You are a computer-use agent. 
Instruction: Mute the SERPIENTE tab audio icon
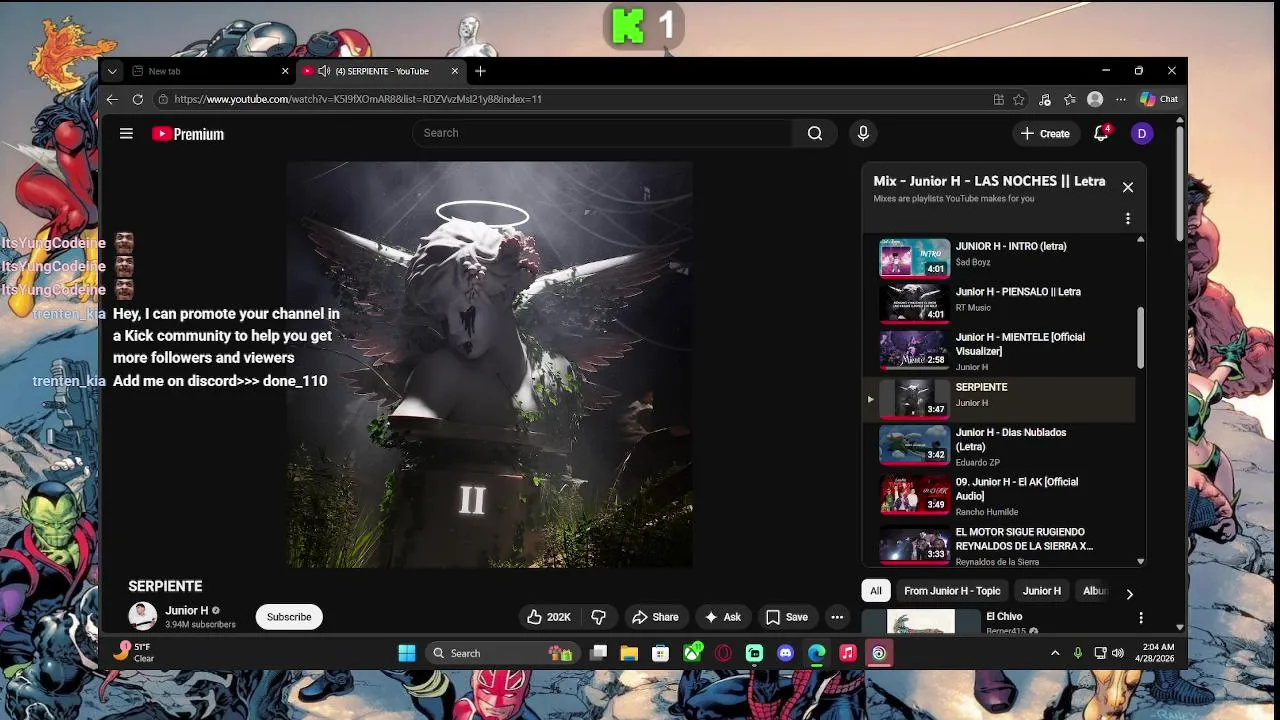(x=324, y=71)
